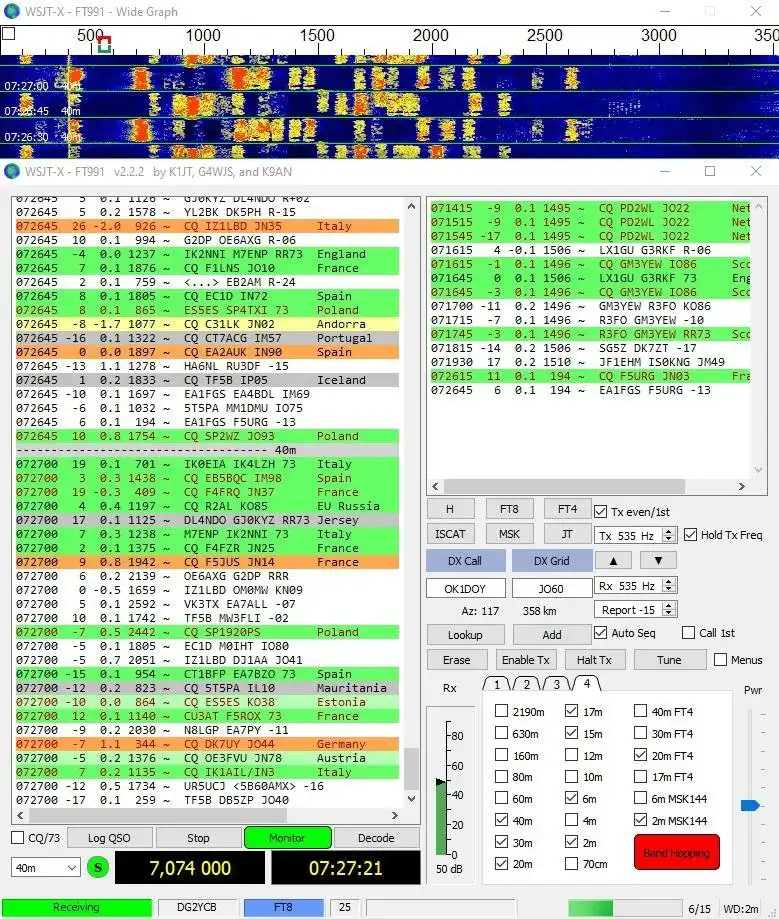
Task: Check the 2190m band checkbox
Action: coord(501,711)
